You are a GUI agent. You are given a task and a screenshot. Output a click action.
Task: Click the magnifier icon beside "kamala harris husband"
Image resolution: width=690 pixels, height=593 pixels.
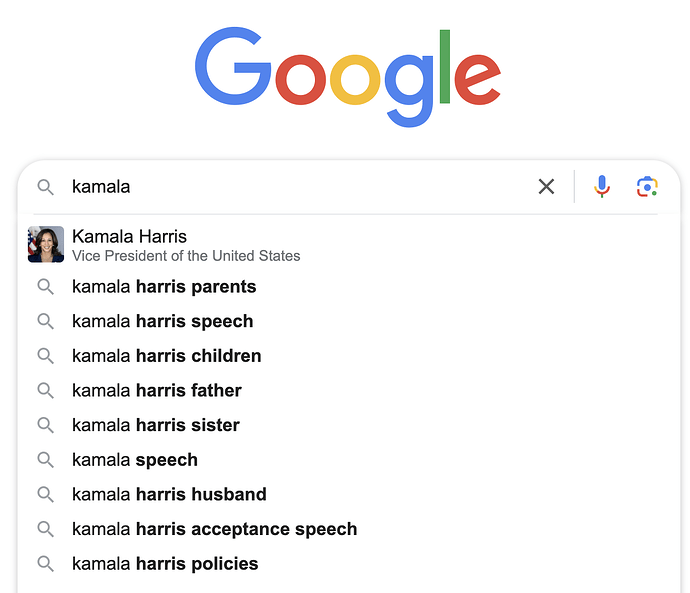click(x=45, y=494)
